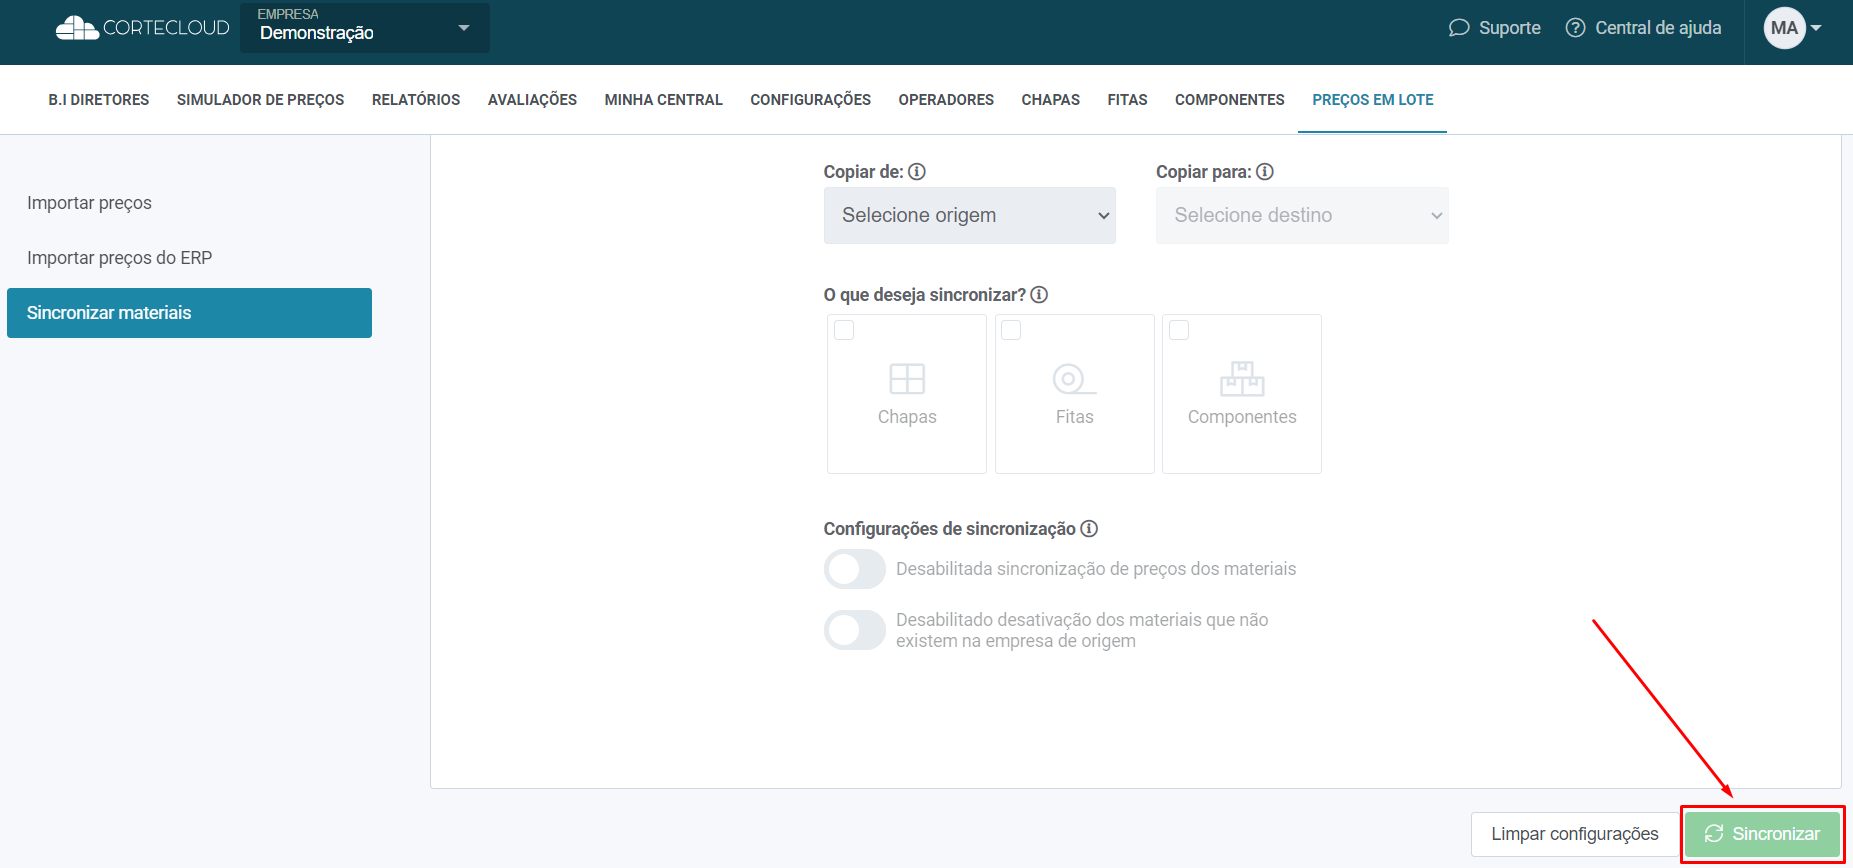Check the Chapas checkbox
The height and width of the screenshot is (868, 1853).
coord(844,330)
